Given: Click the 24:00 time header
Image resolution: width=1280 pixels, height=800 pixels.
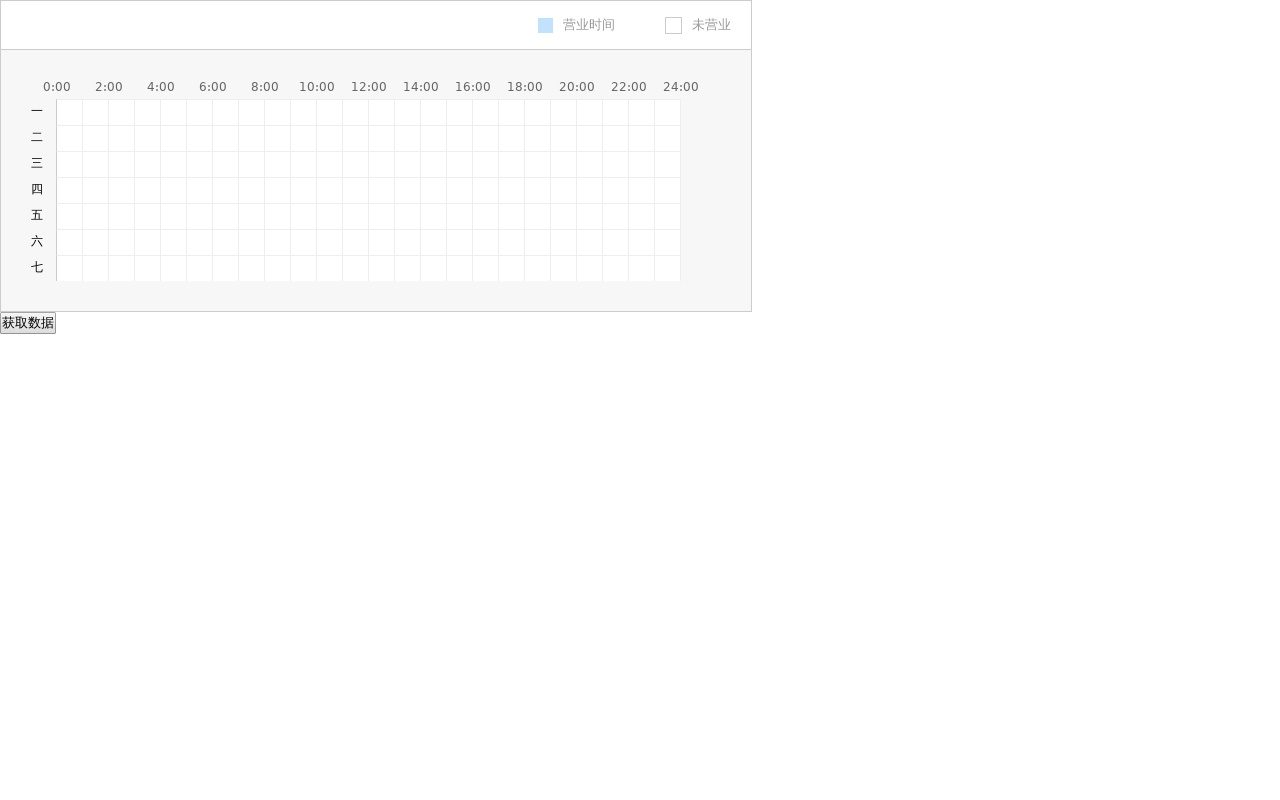Looking at the screenshot, I should pyautogui.click(x=681, y=87).
